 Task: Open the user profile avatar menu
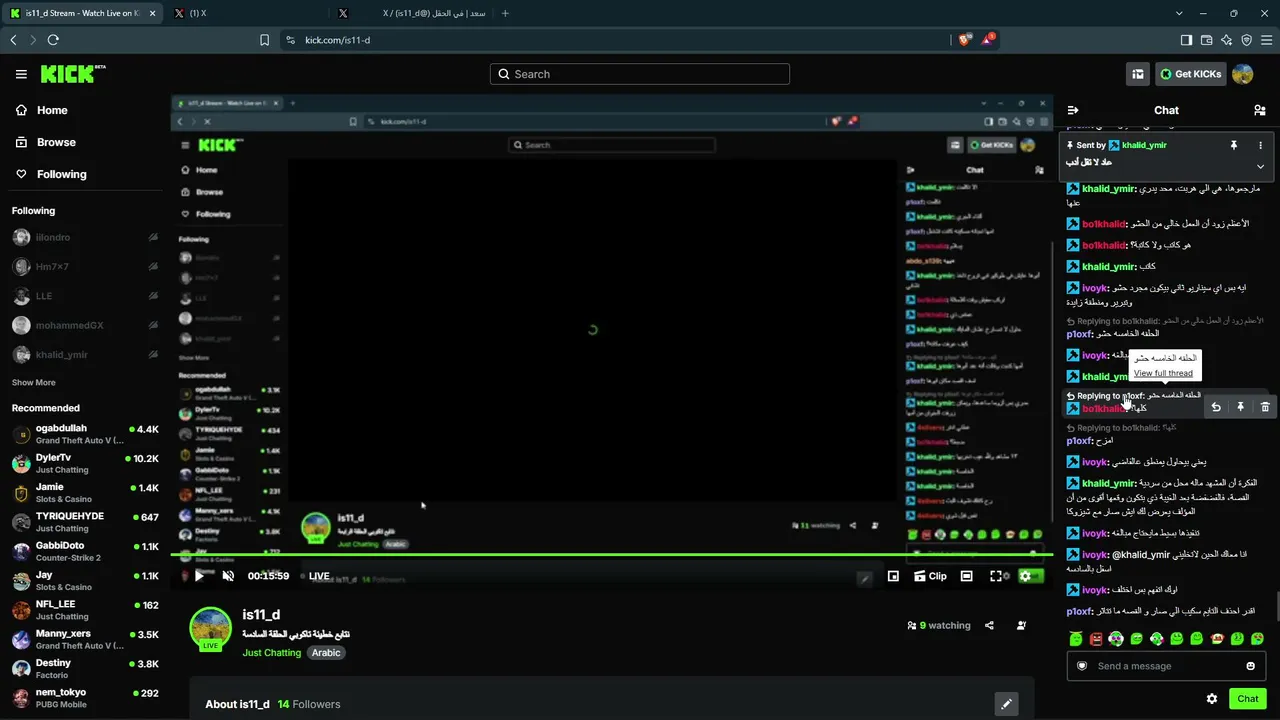click(x=1243, y=74)
